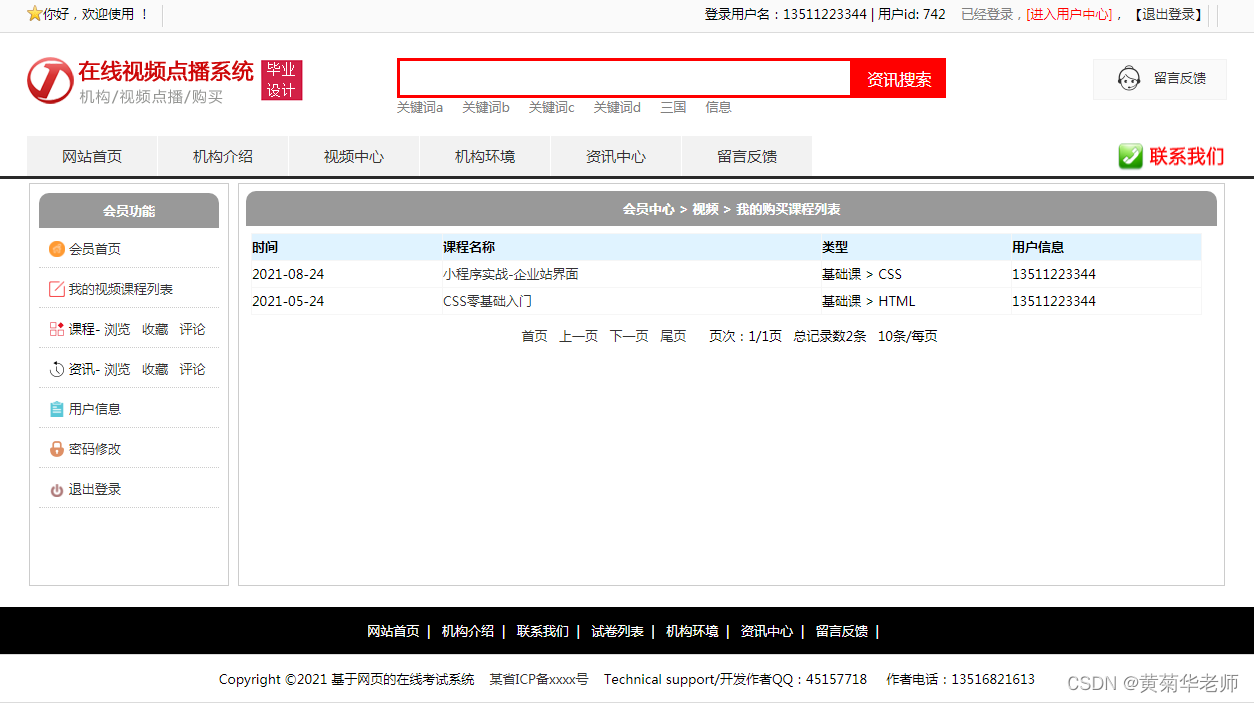
Task: Click the star icon beside the welcome greeting
Action: 34,14
